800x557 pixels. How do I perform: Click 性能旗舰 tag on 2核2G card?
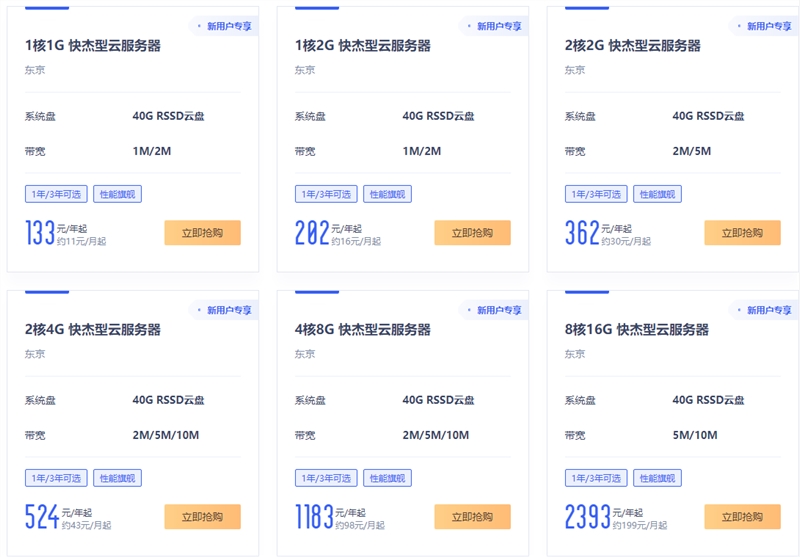[x=657, y=194]
